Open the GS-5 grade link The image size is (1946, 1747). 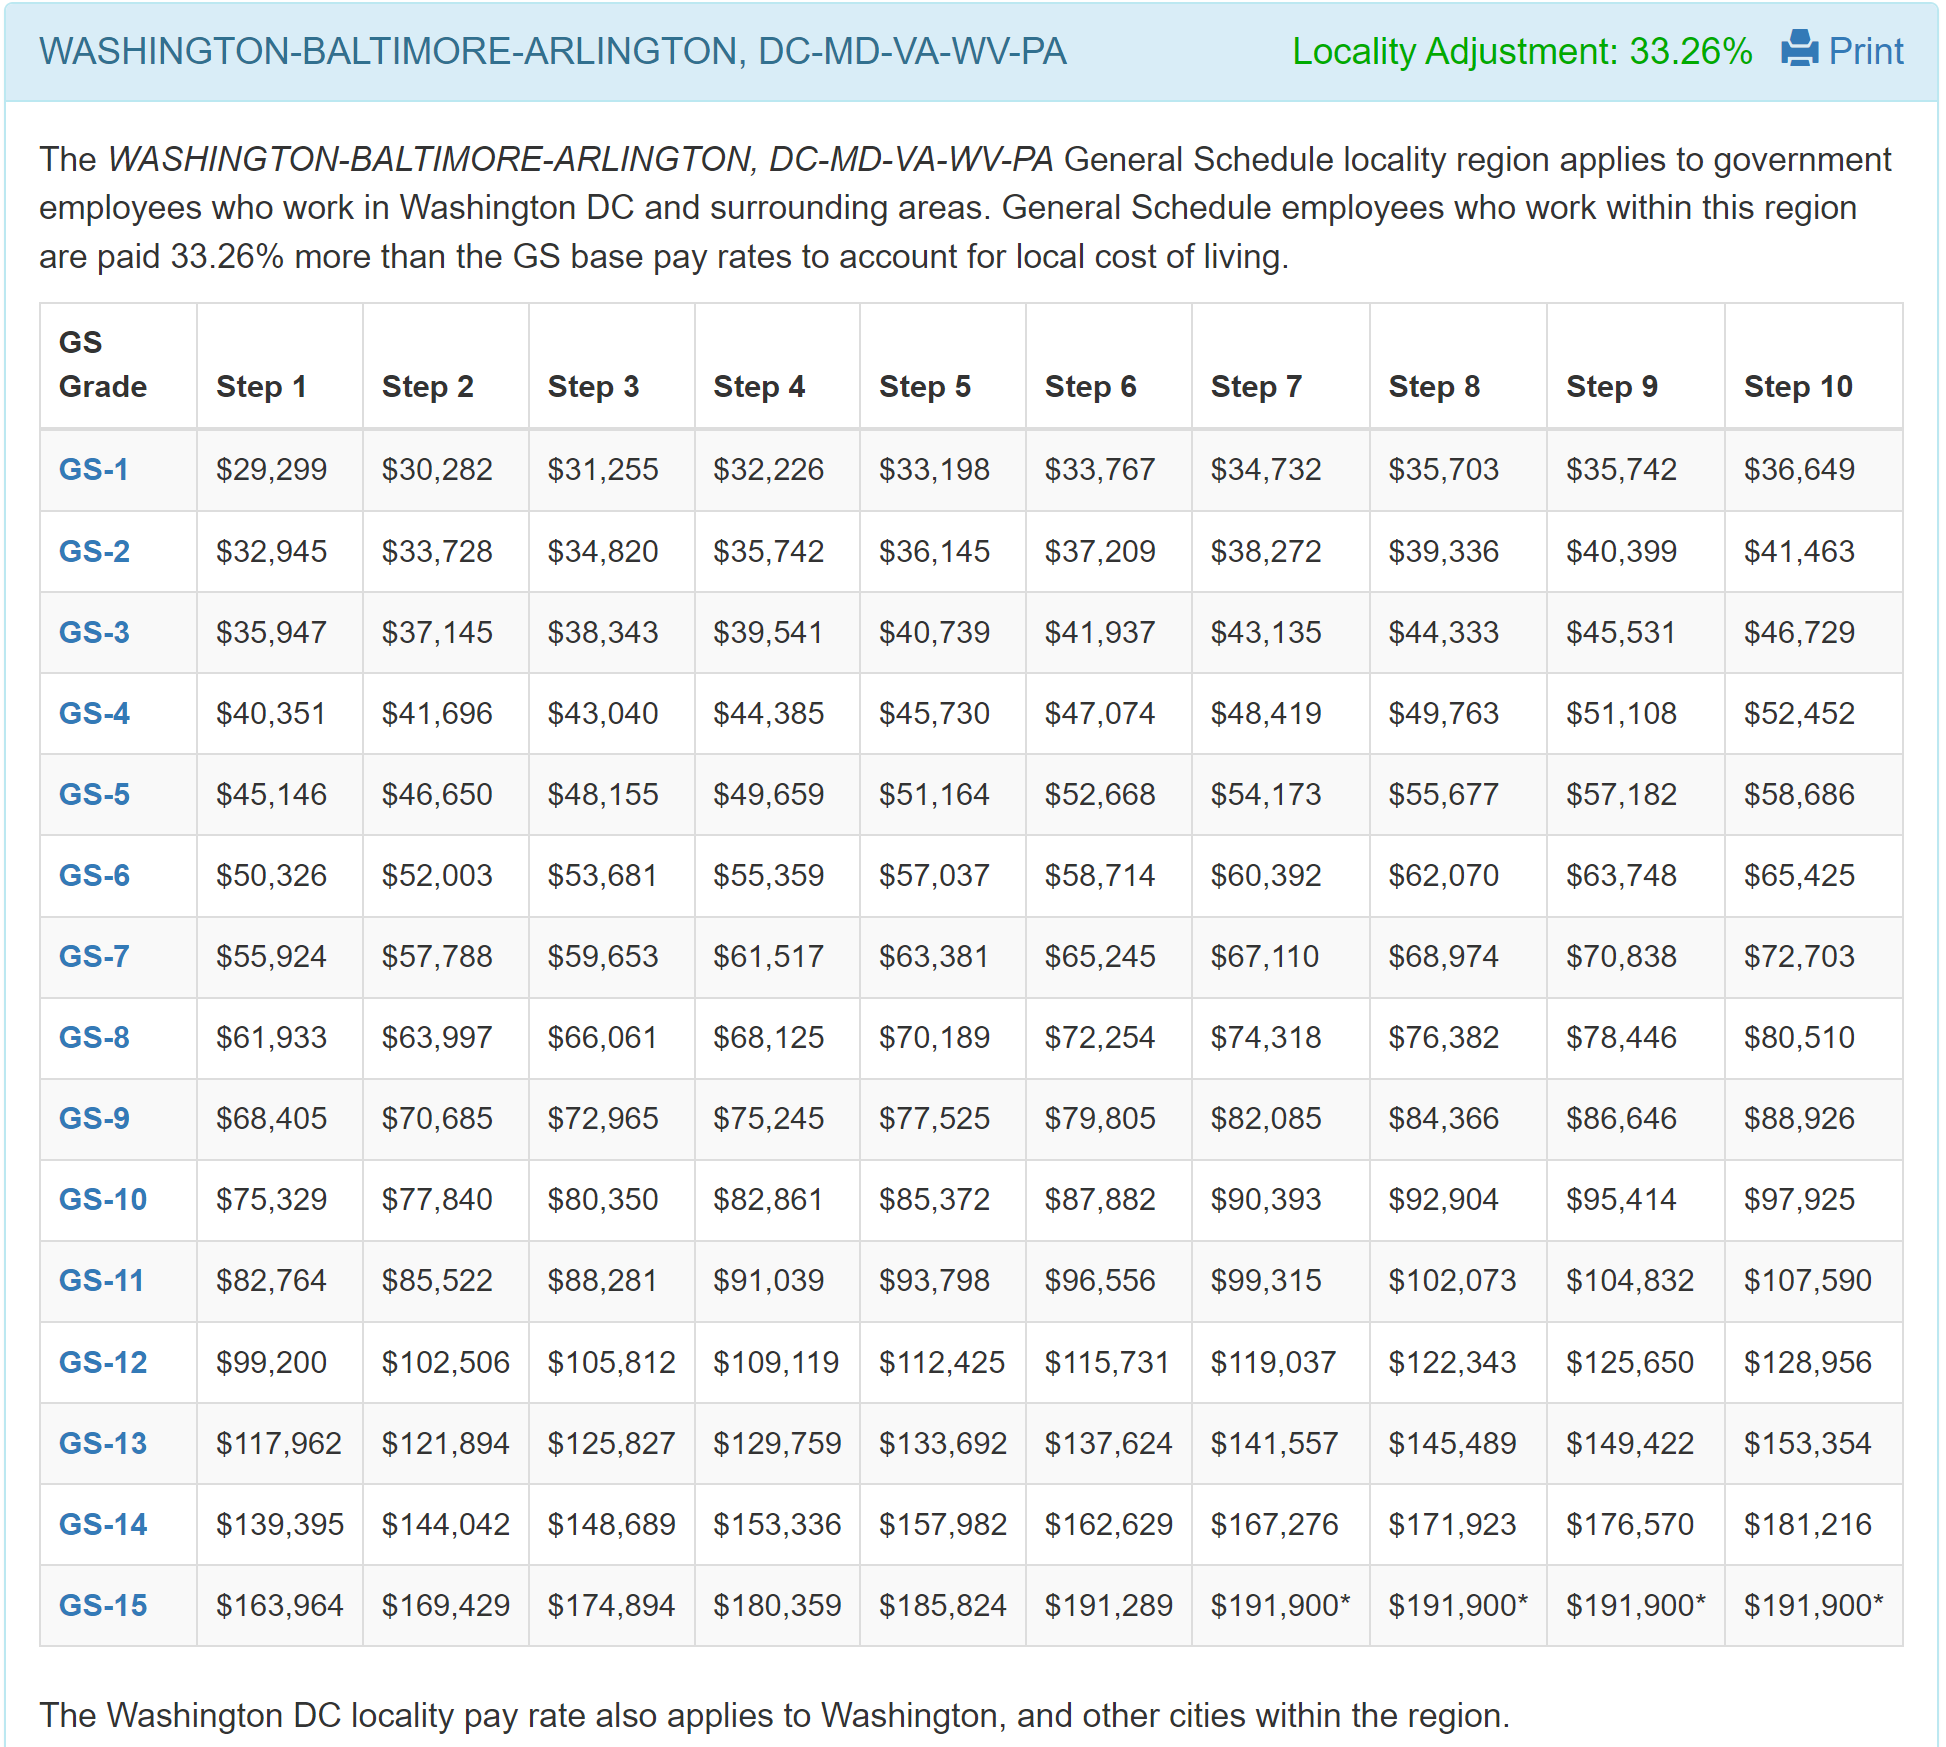pos(94,794)
